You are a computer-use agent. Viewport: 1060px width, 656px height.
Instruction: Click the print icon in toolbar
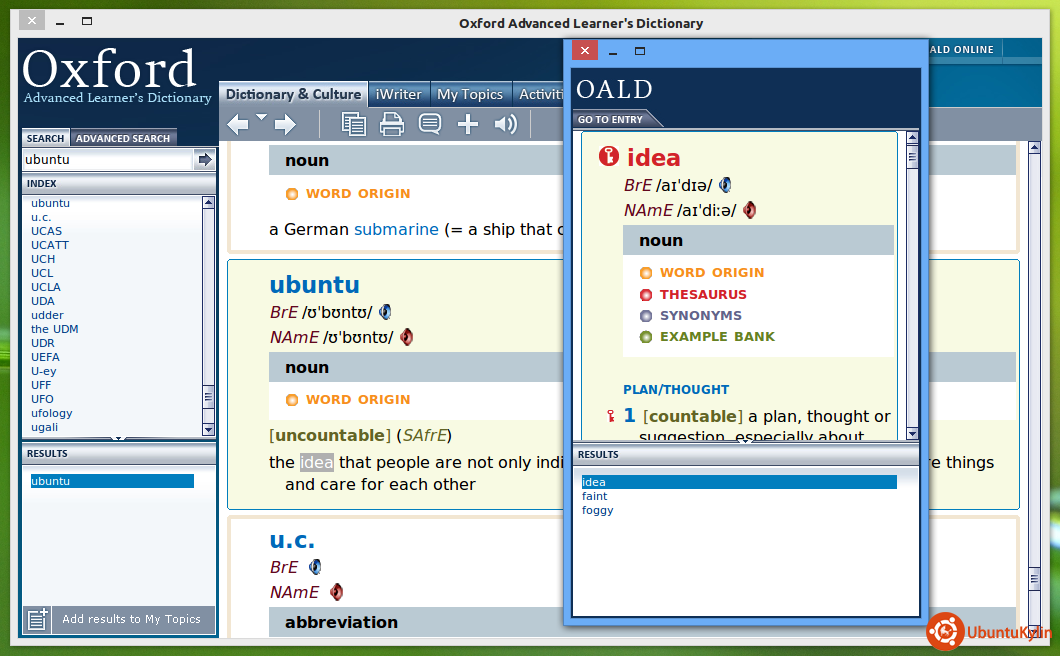click(x=391, y=124)
